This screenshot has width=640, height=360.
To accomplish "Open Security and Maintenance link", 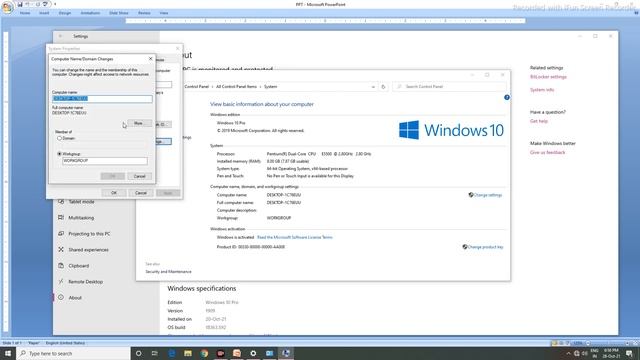I will (168, 271).
